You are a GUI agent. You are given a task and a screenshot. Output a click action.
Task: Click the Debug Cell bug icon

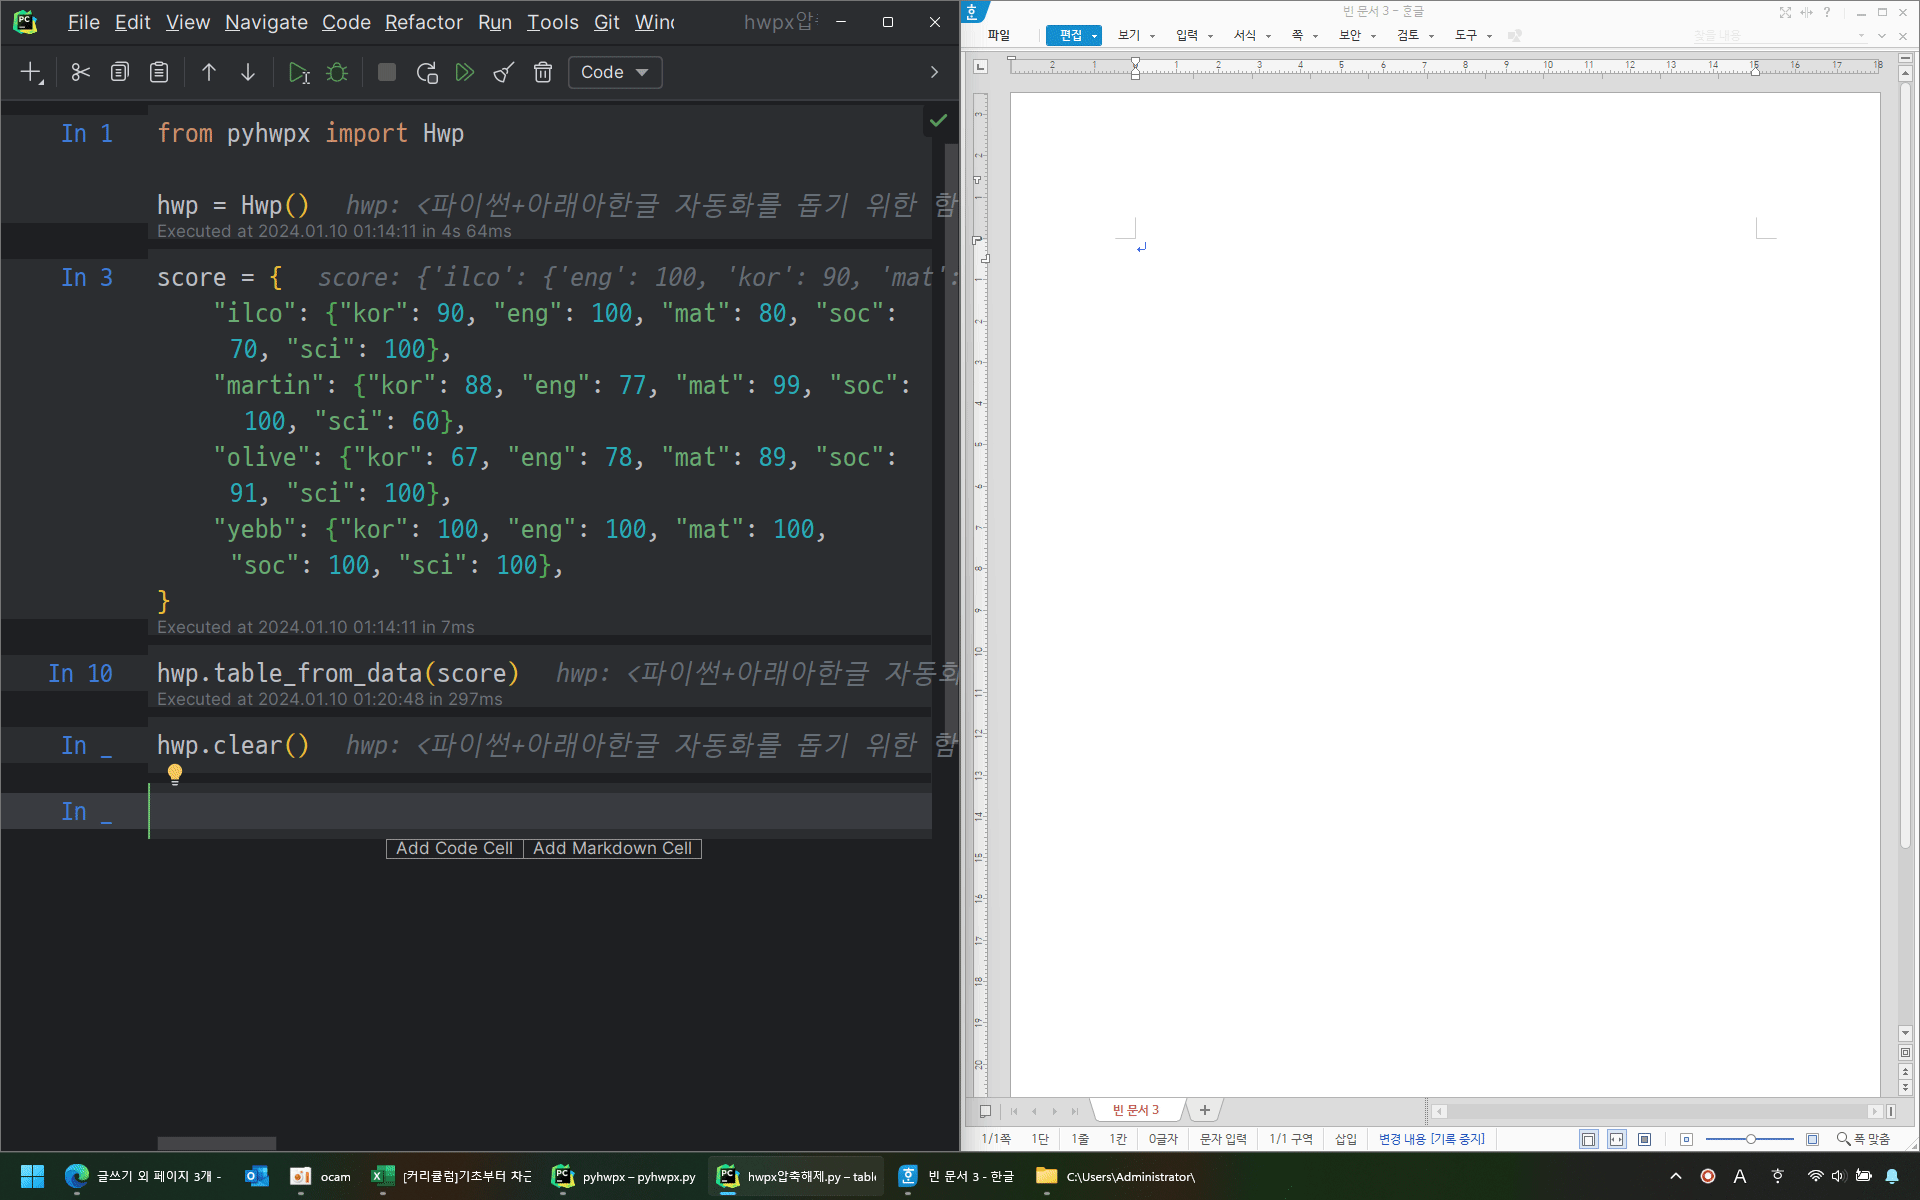(337, 72)
